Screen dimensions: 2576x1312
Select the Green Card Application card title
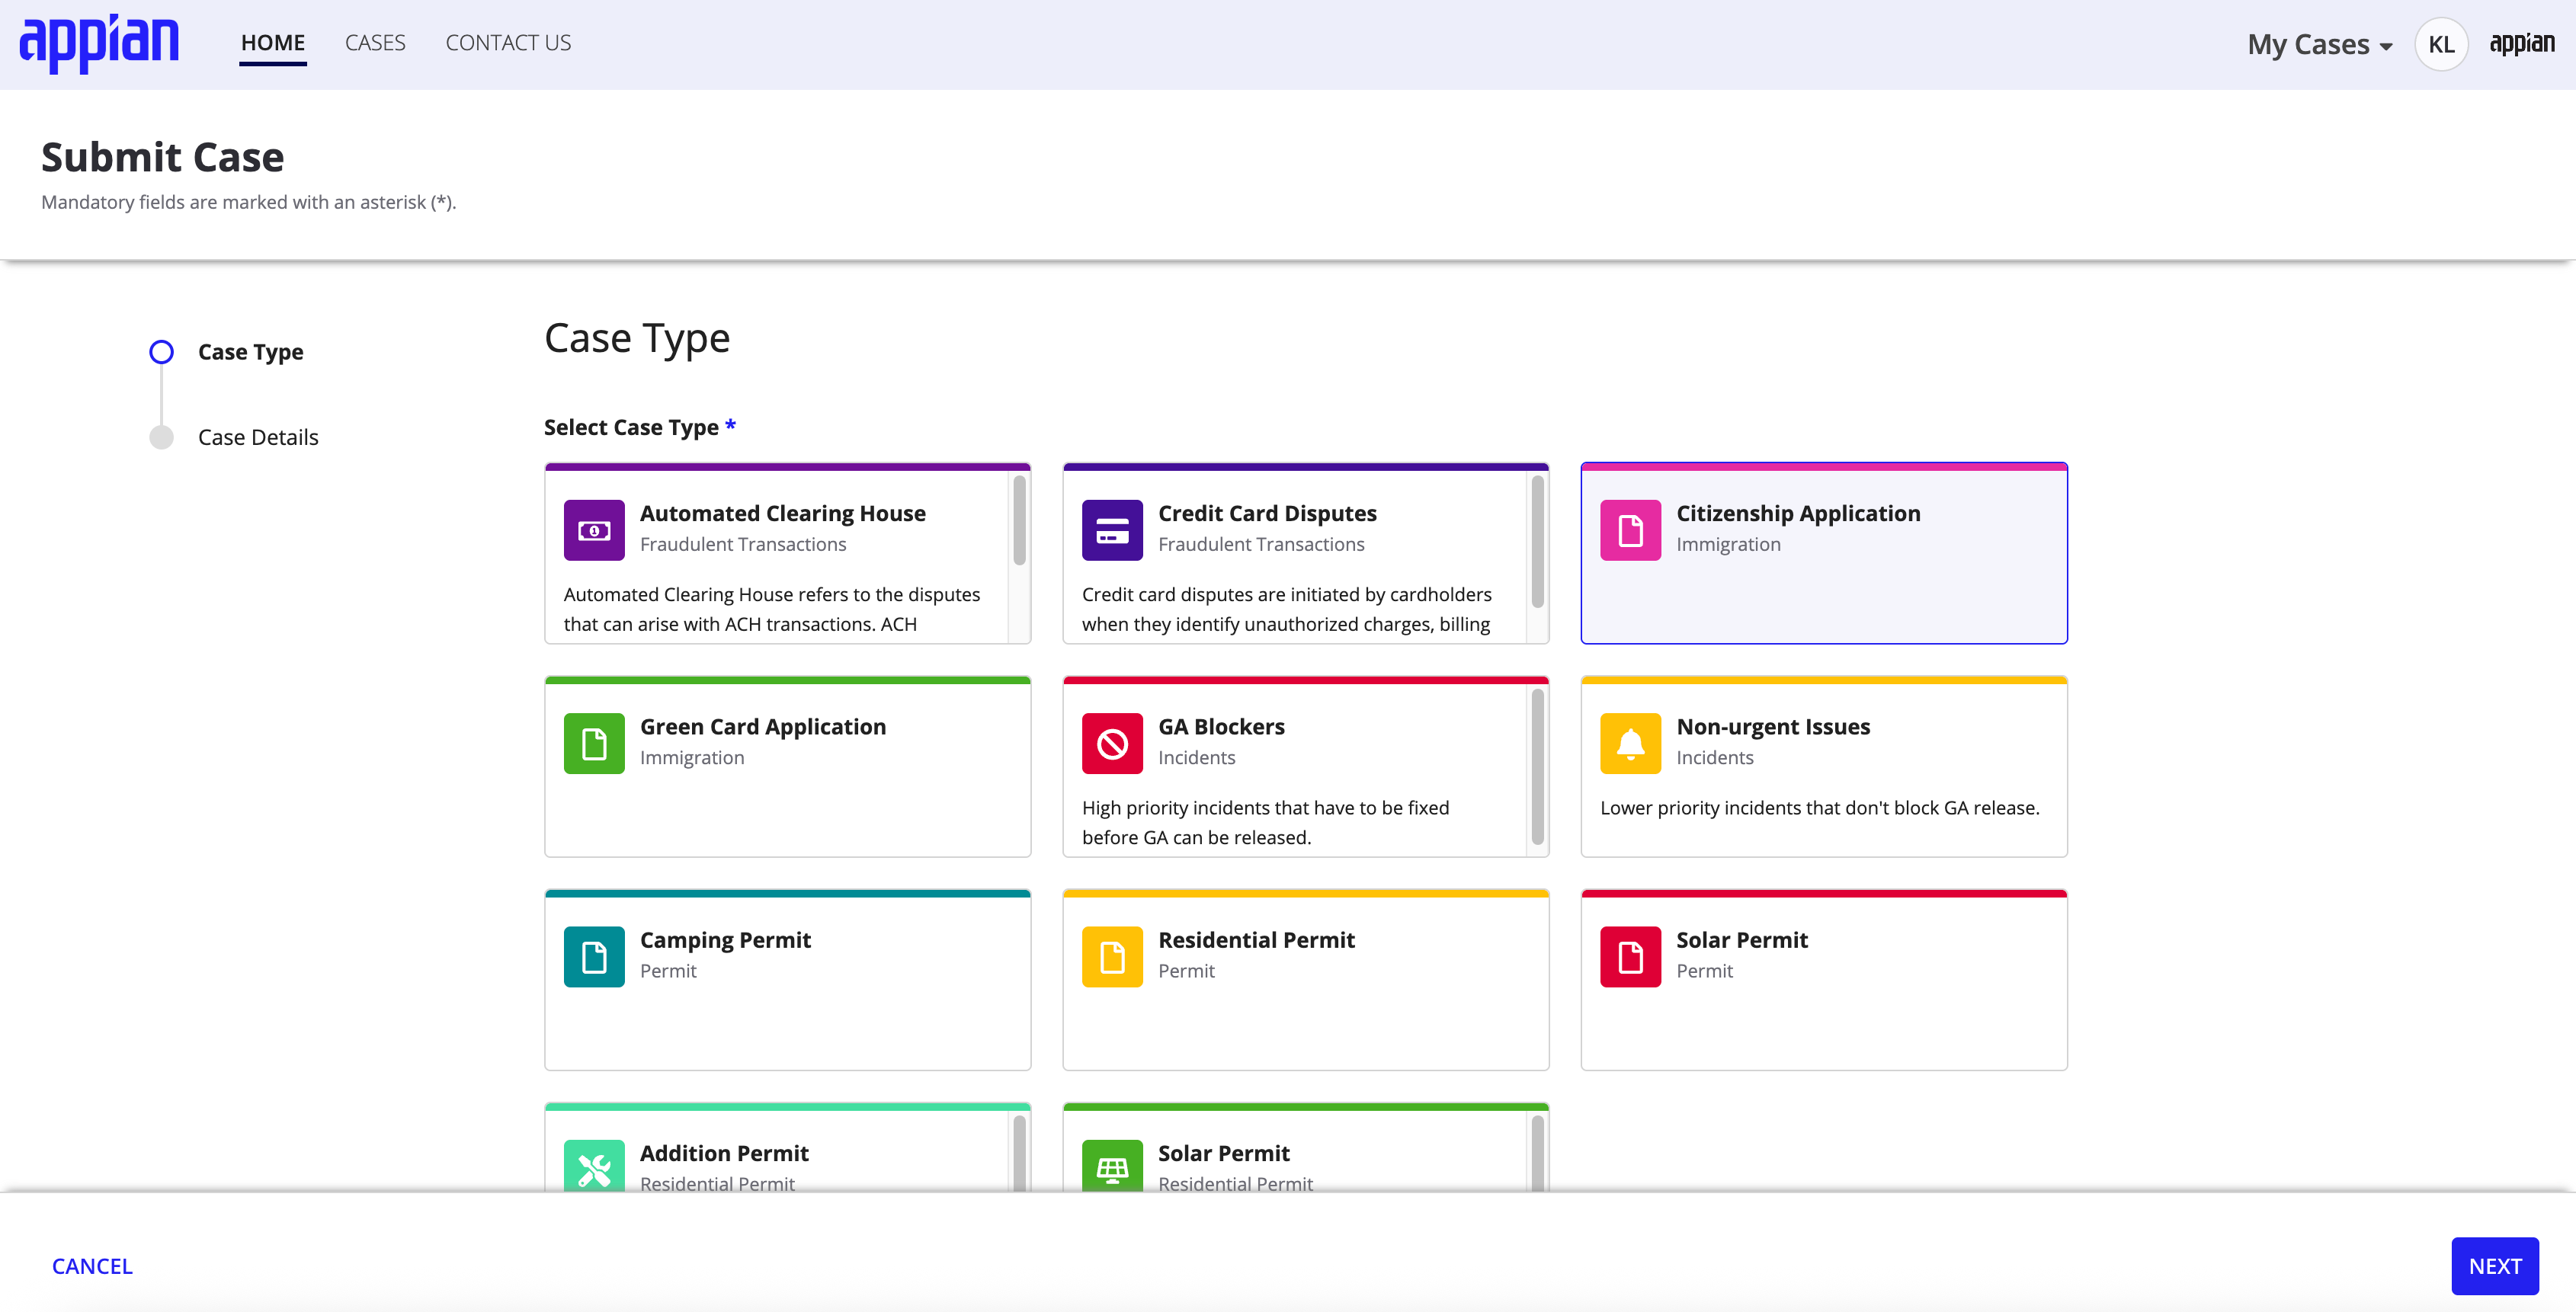763,727
